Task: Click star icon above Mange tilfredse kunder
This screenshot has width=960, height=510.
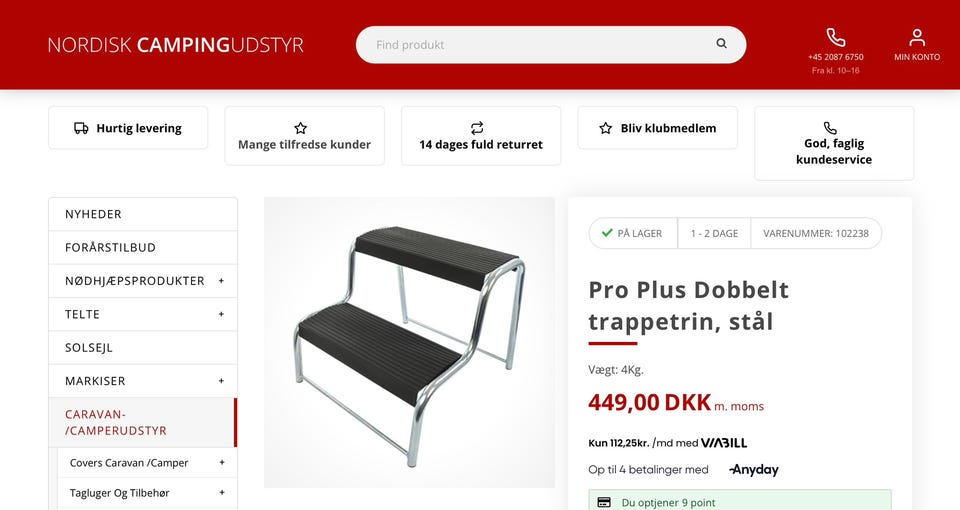Action: [x=300, y=128]
